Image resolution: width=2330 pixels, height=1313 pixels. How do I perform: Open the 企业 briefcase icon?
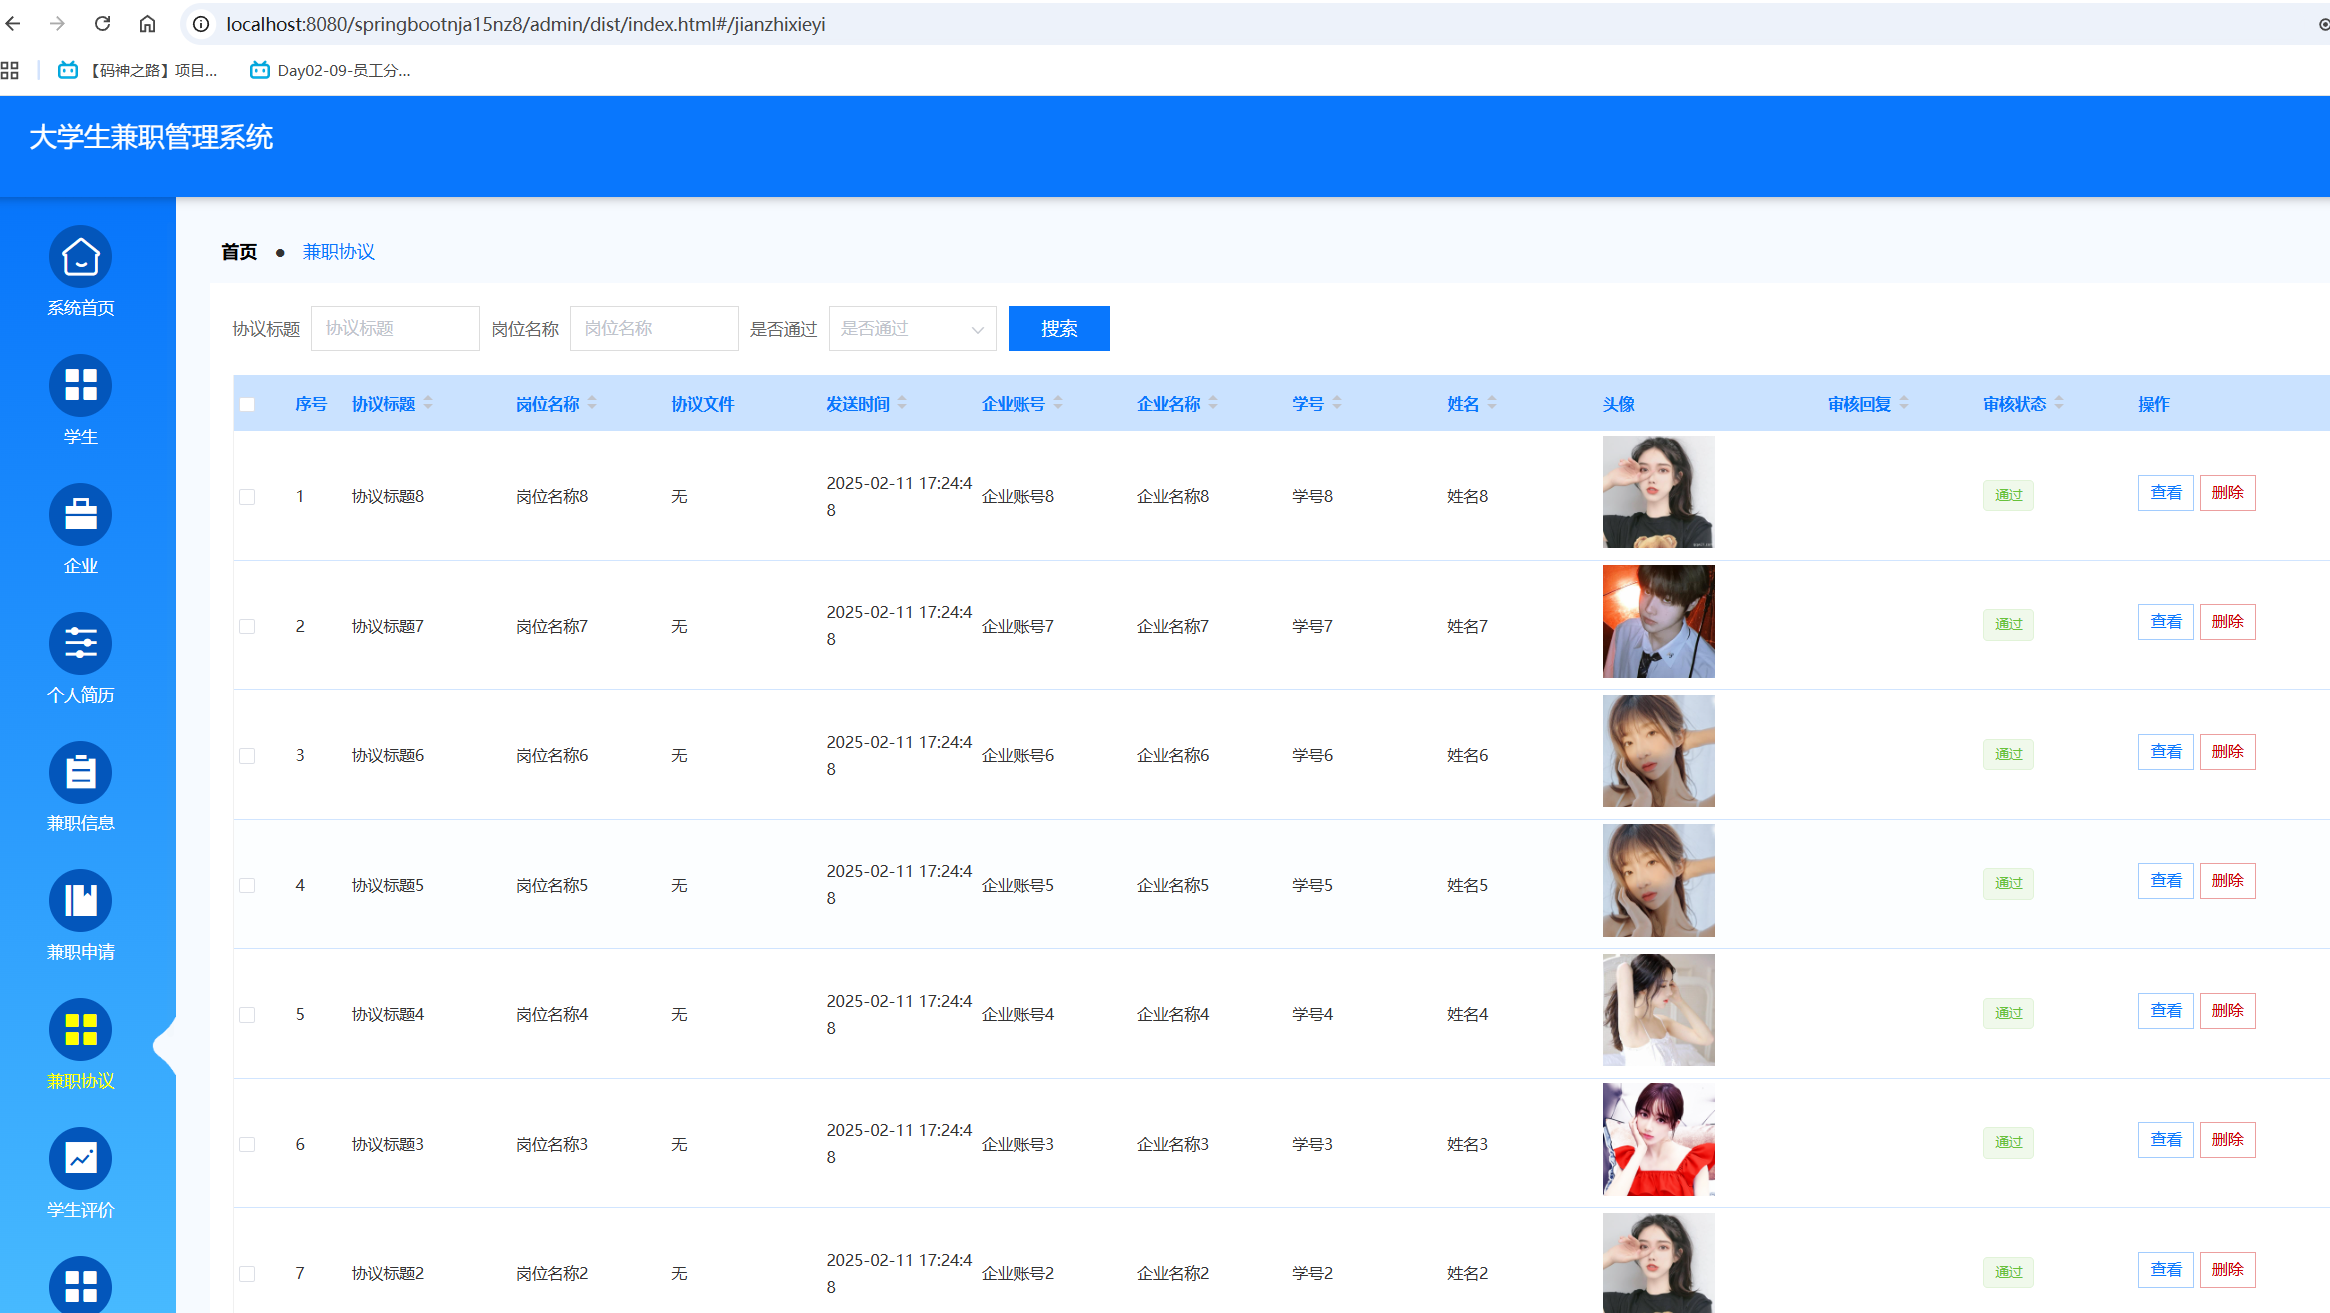80,515
